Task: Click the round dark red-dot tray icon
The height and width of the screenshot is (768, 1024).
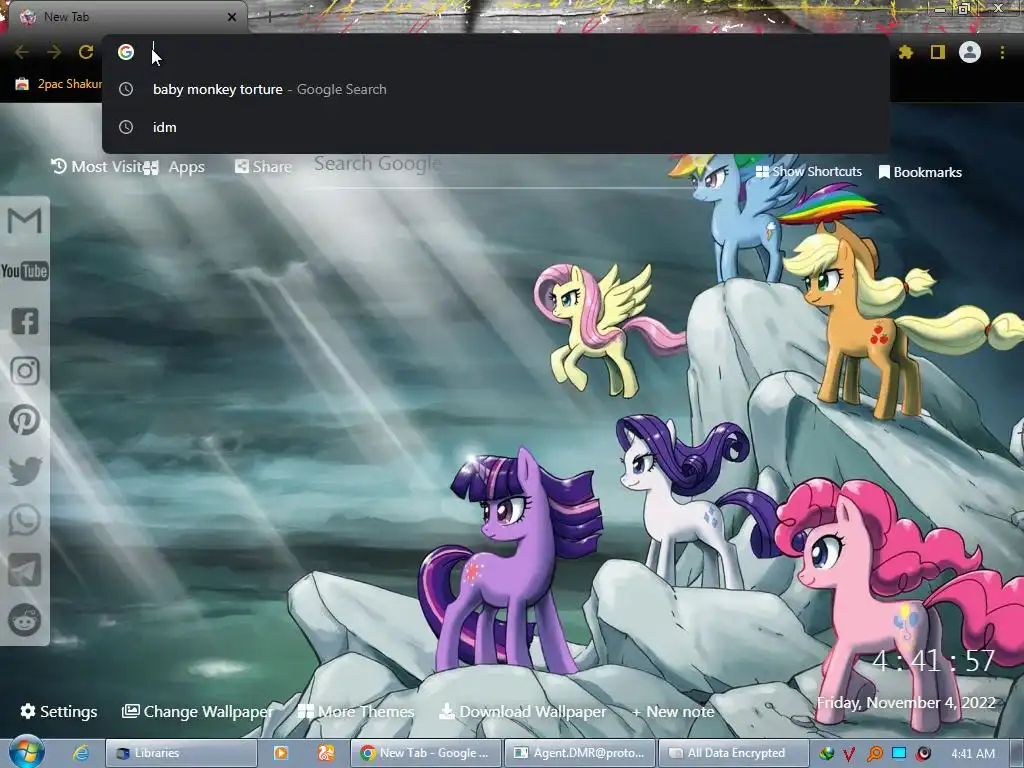Action: (923, 754)
